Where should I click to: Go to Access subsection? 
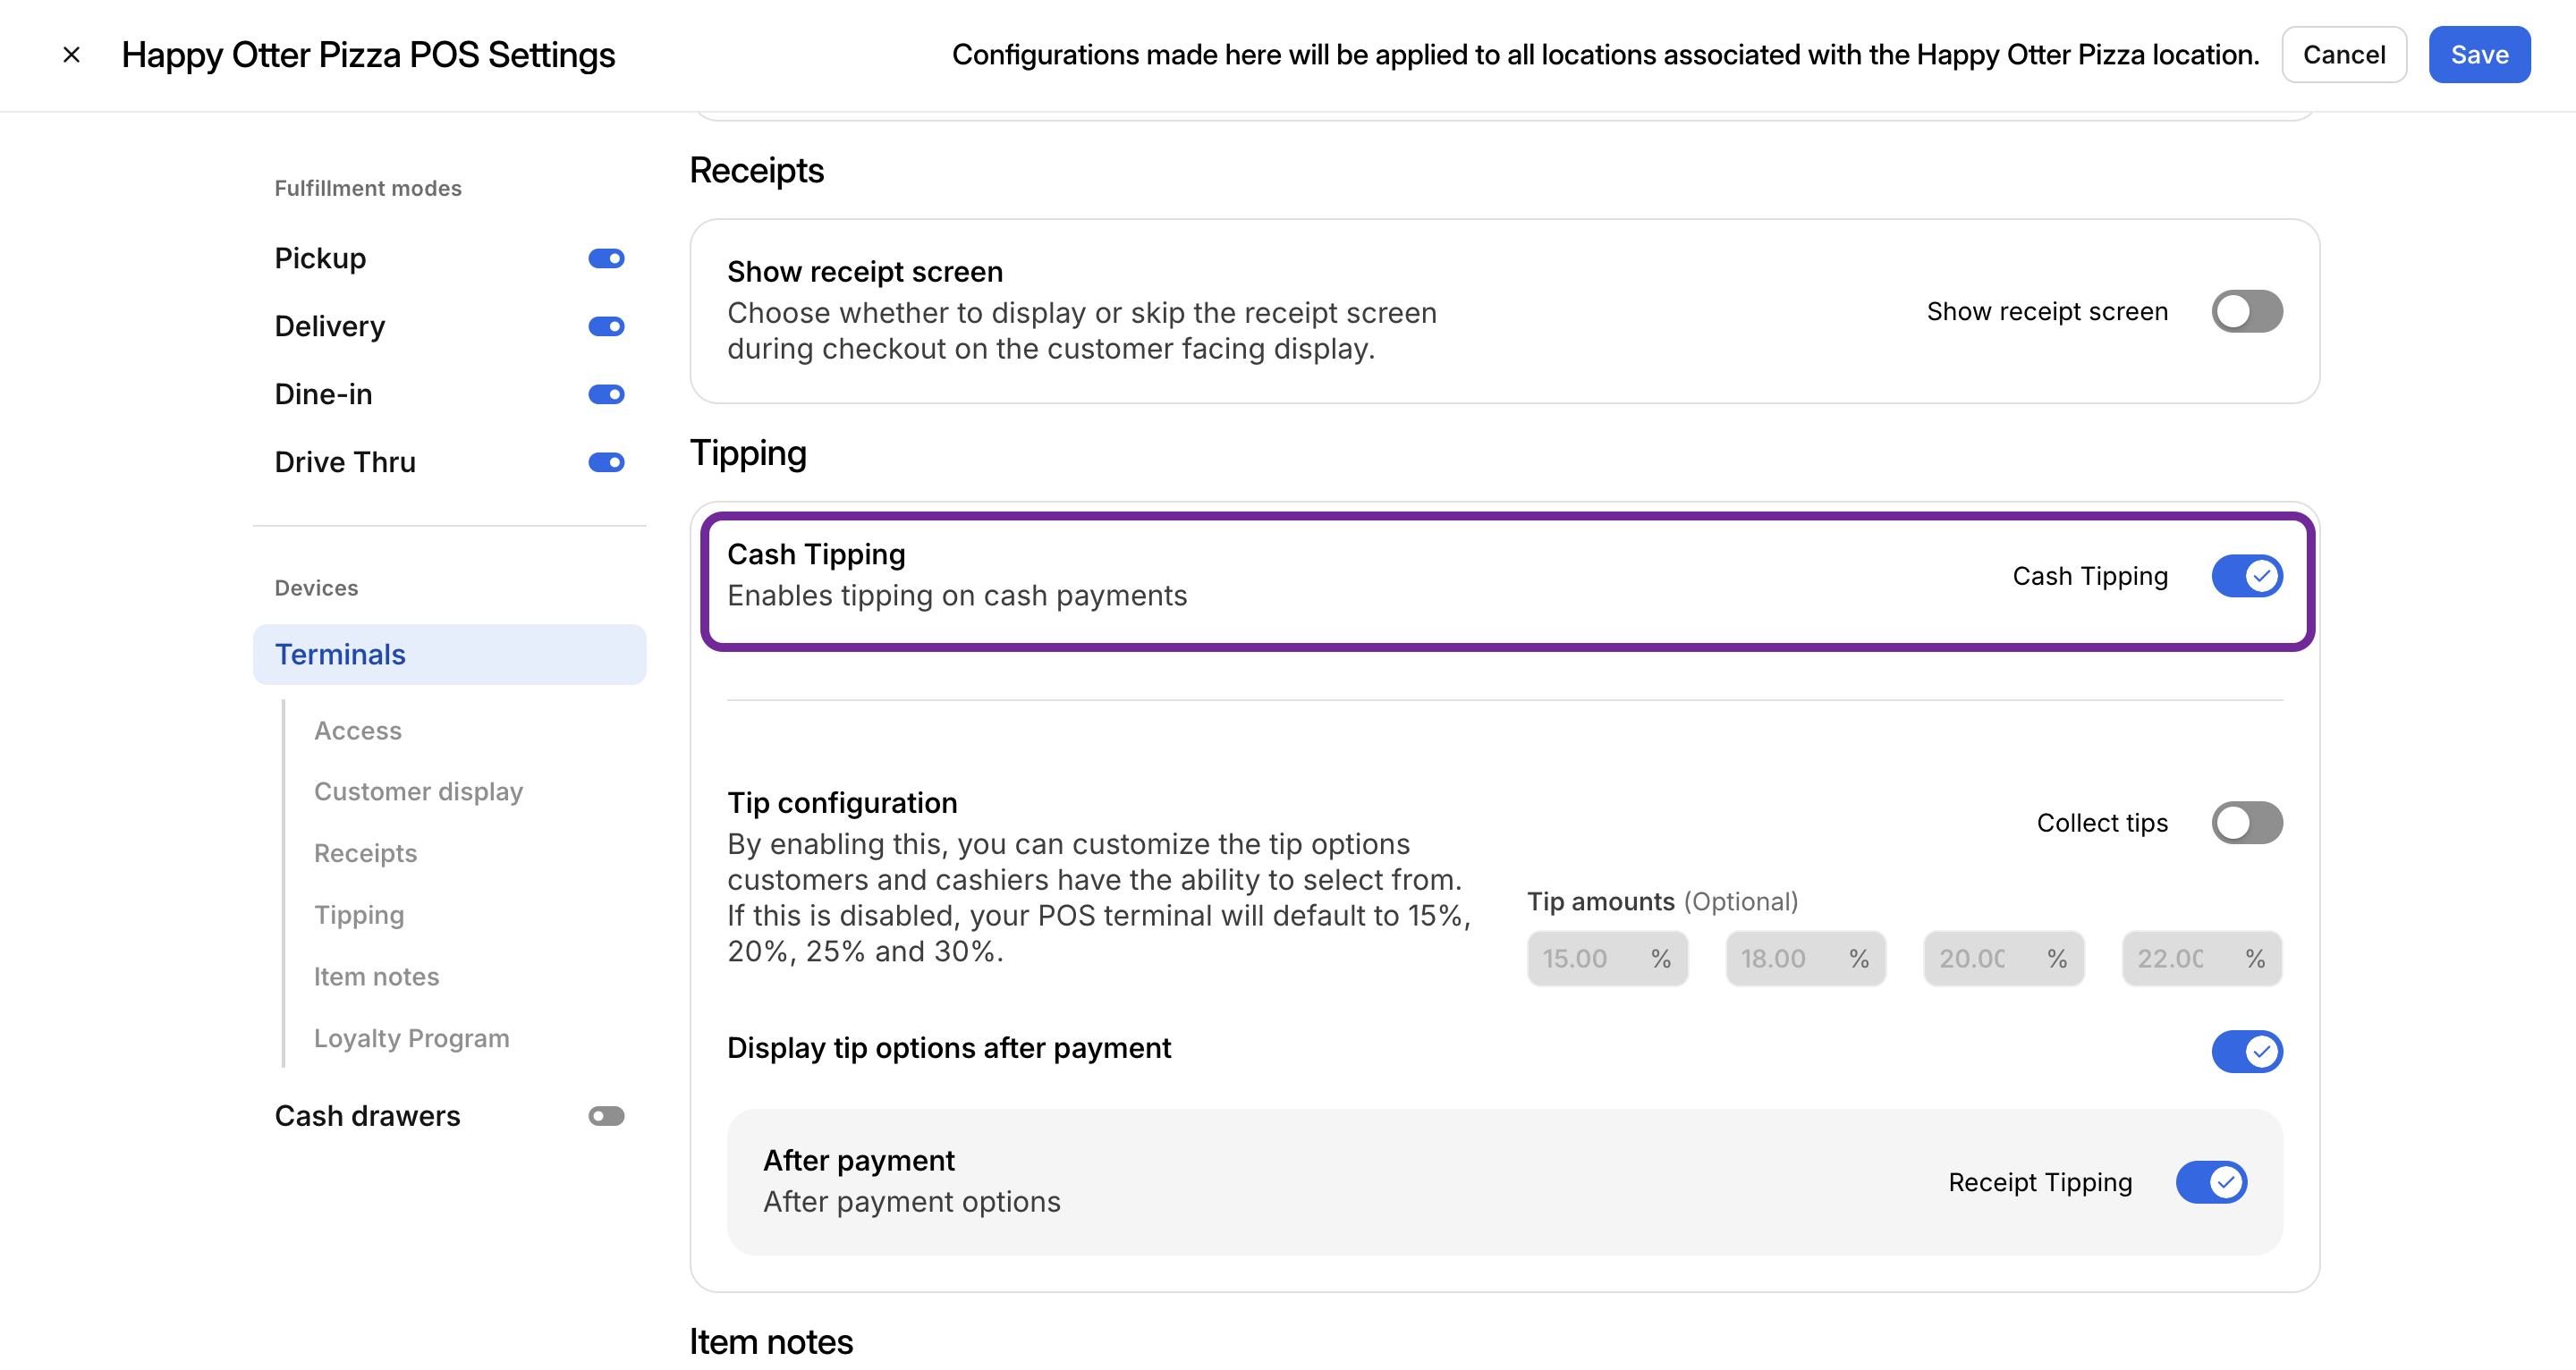pos(358,731)
